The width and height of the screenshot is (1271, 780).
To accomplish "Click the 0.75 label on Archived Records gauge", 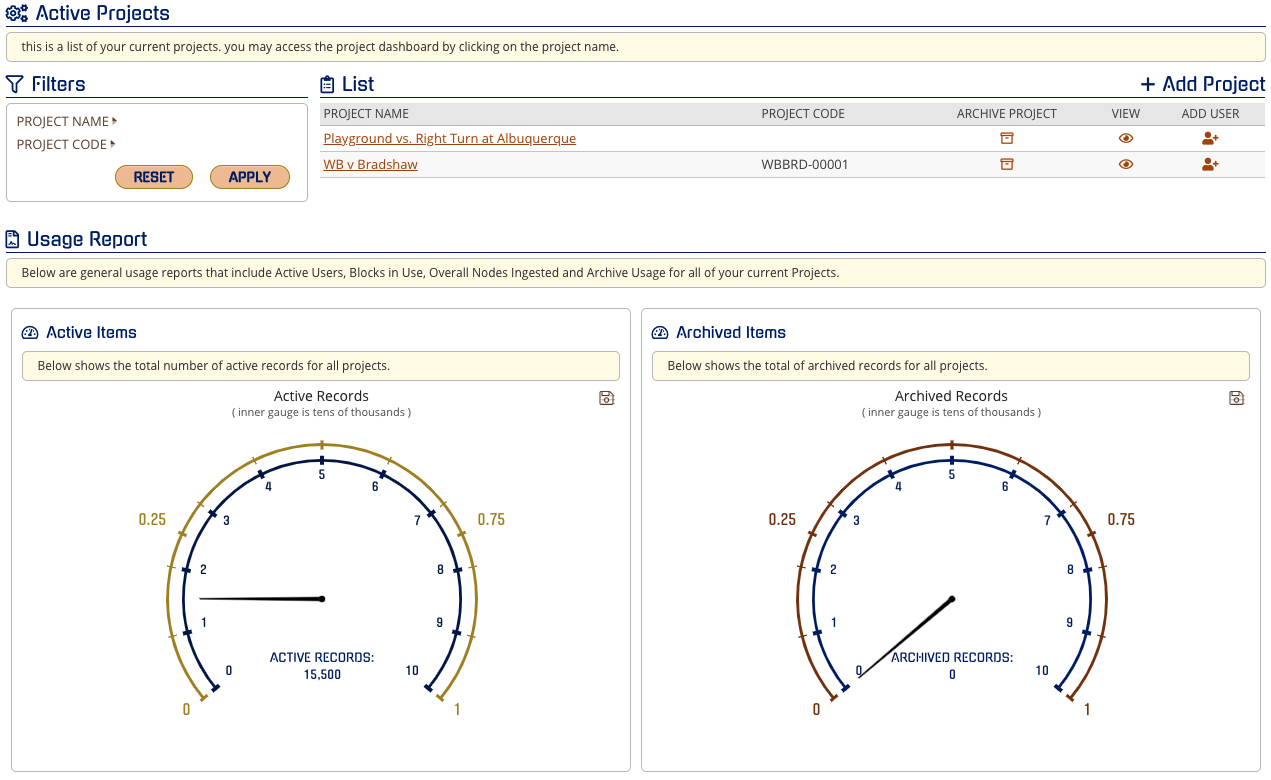I will coord(1121,520).
